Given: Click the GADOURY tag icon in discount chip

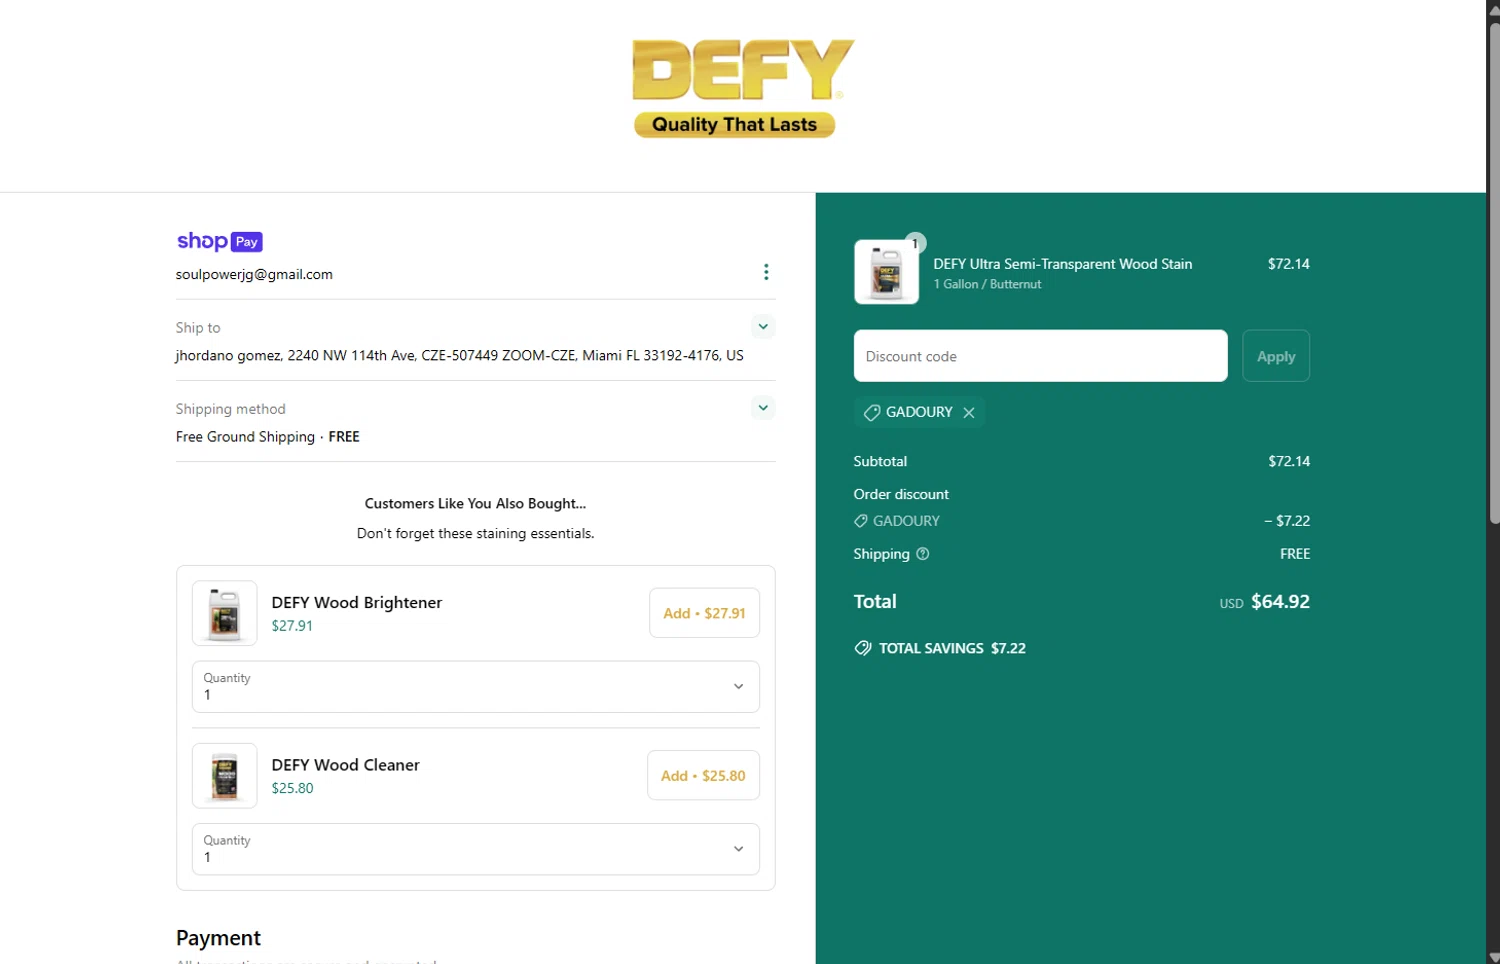Looking at the screenshot, I should pyautogui.click(x=872, y=412).
